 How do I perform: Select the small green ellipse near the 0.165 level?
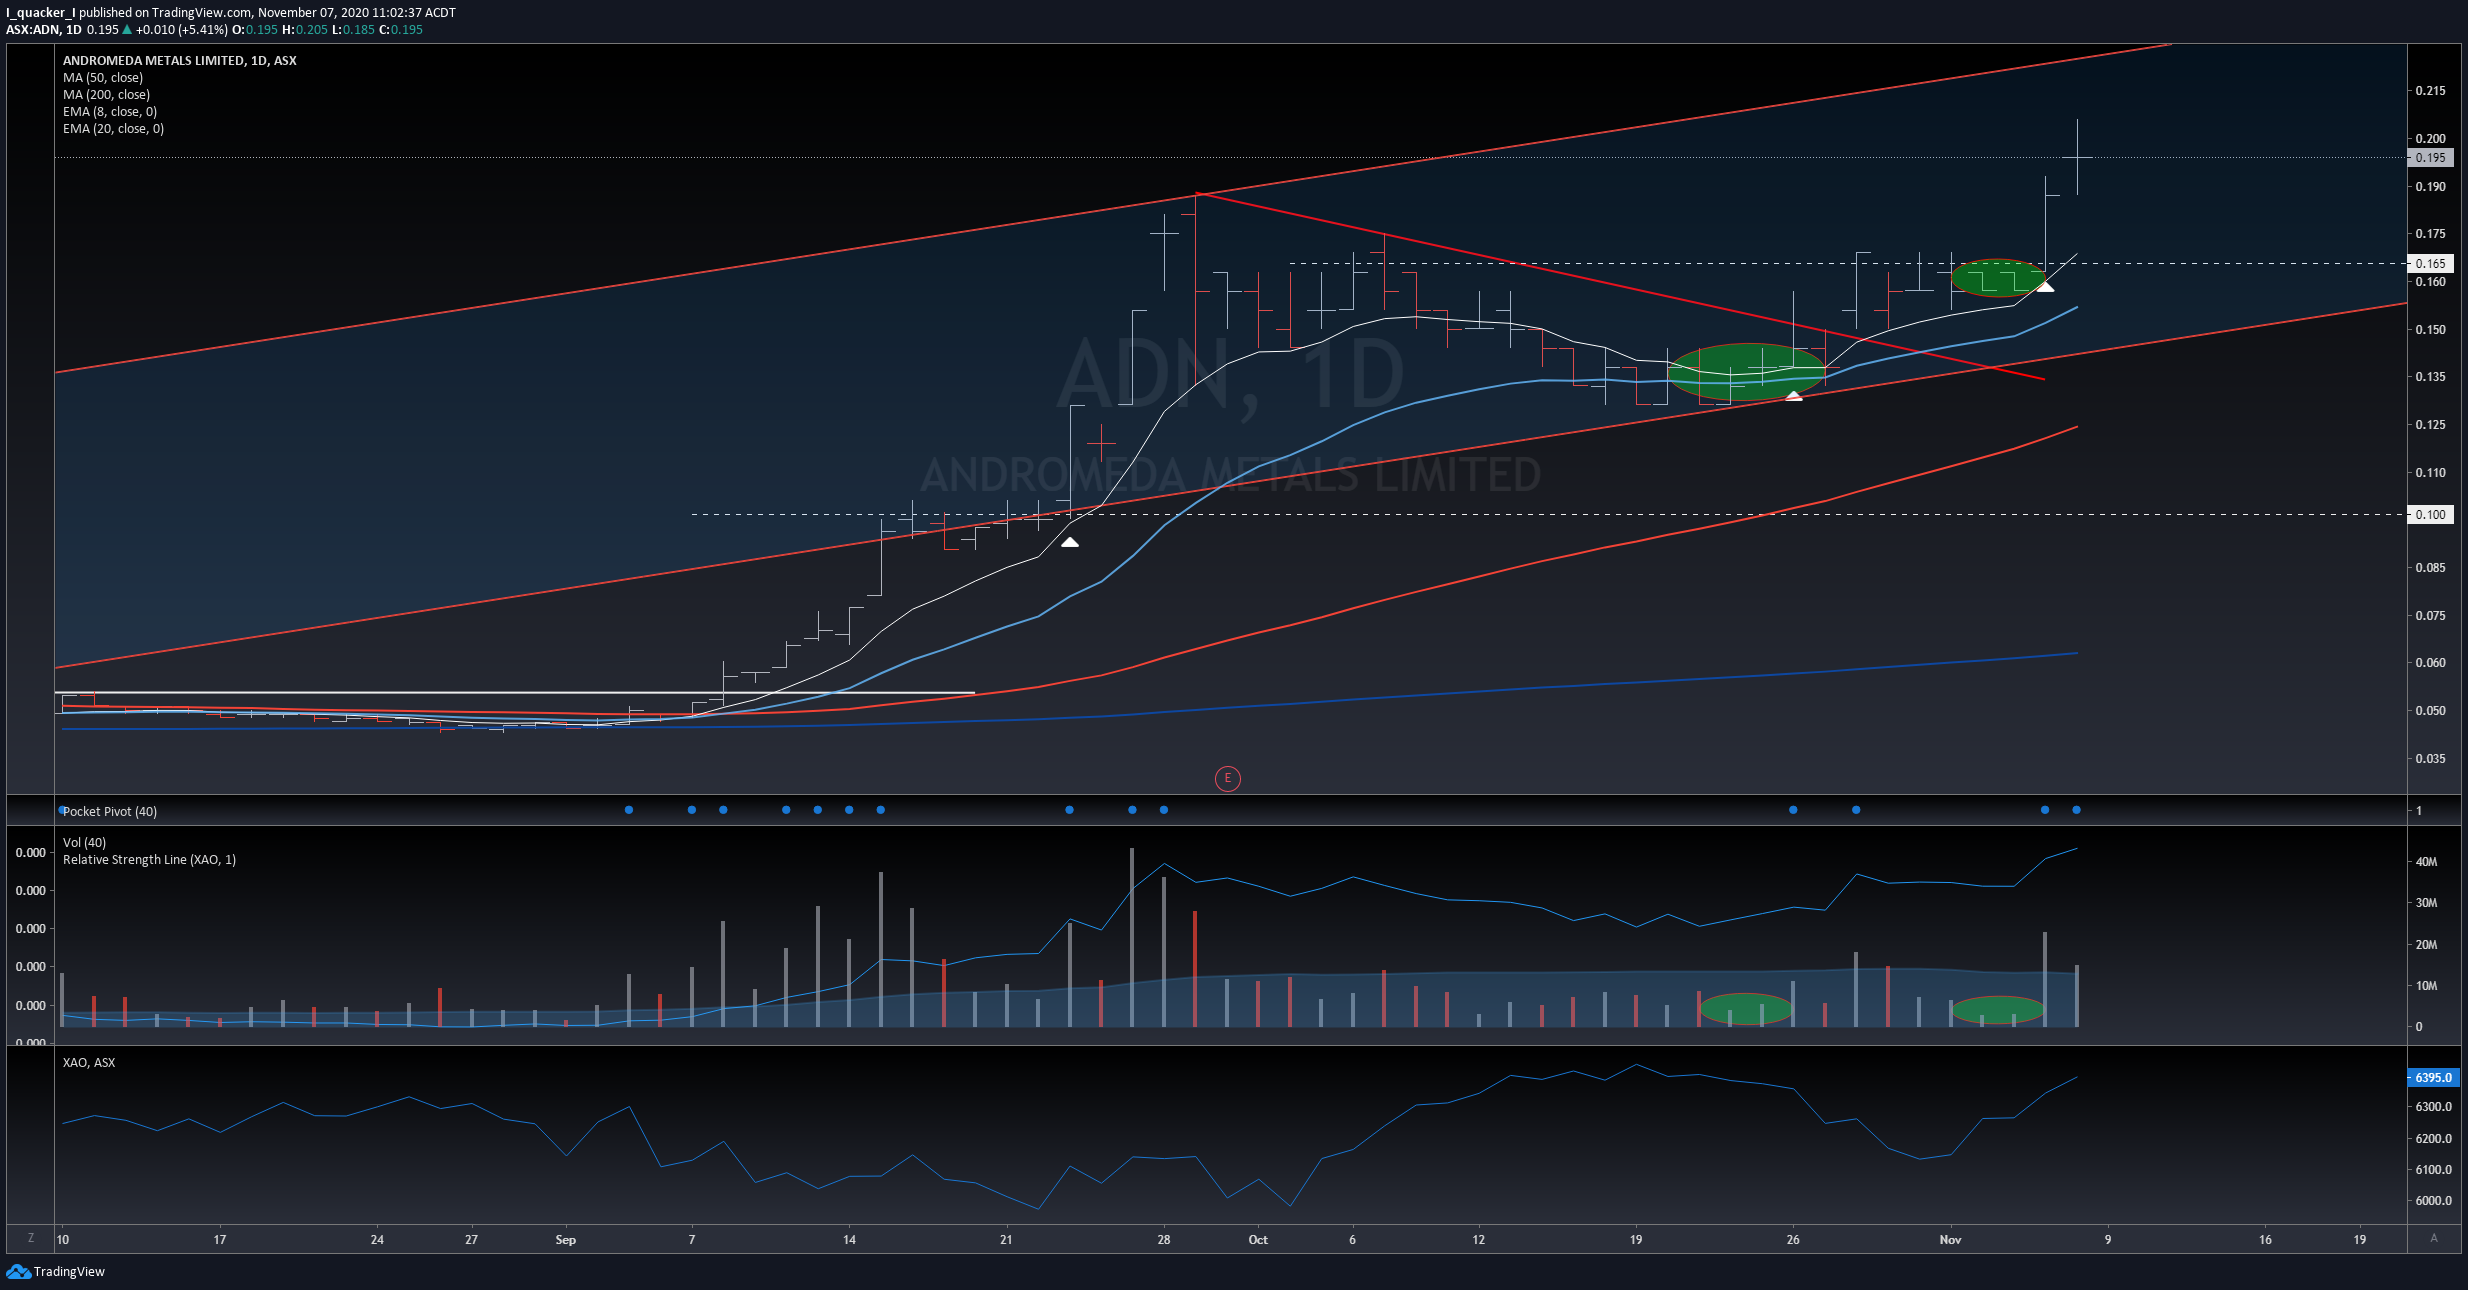(1998, 278)
